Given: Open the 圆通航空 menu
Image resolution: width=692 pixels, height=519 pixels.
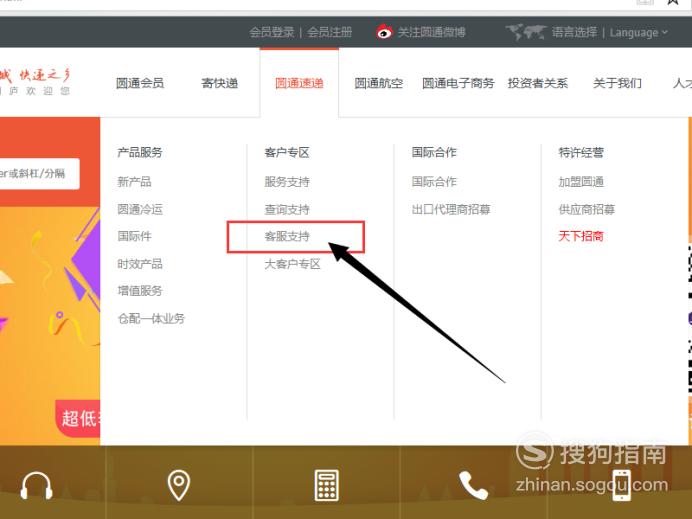Looking at the screenshot, I should (379, 83).
